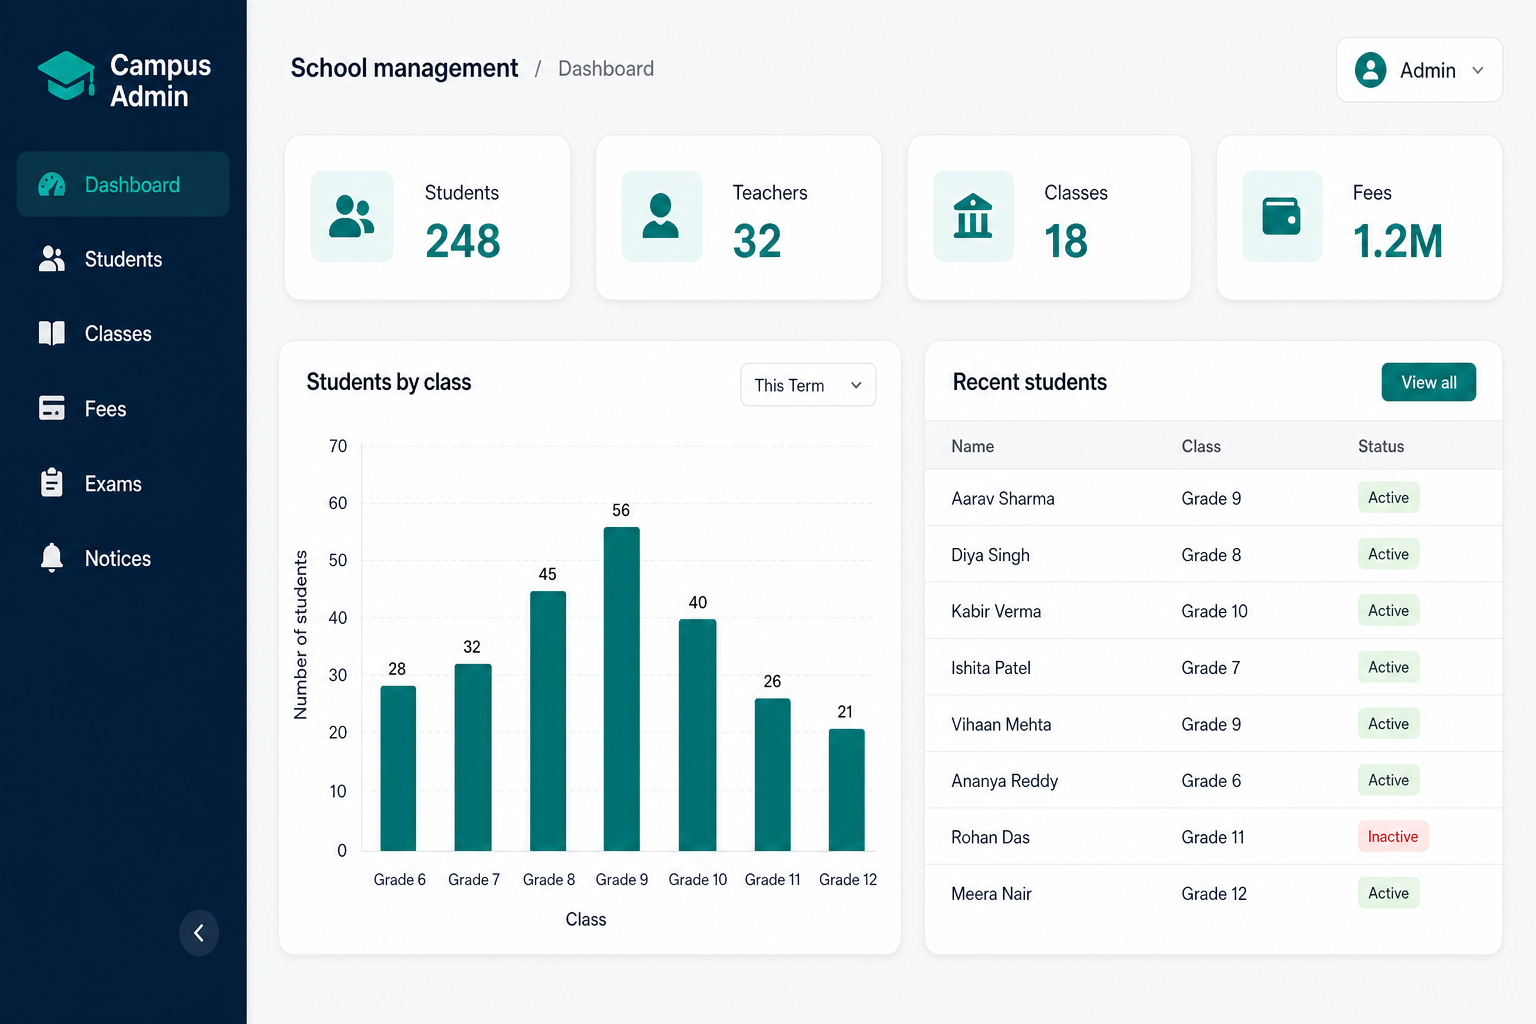The image size is (1536, 1024).
Task: Click the School management breadcrumb
Action: coord(404,68)
